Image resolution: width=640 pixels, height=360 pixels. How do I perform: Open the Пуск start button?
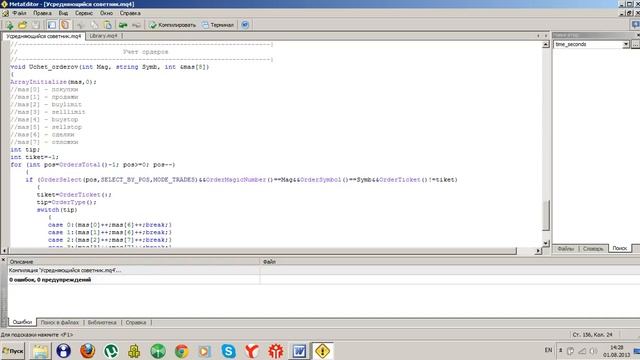tap(13, 351)
